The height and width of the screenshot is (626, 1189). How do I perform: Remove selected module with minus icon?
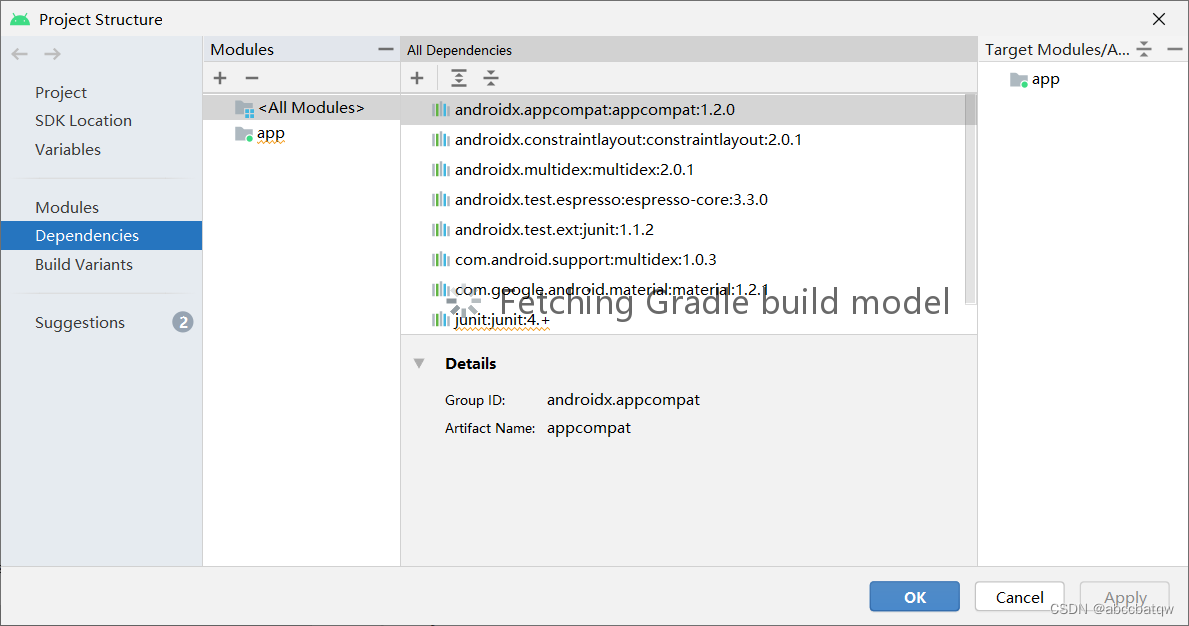tap(252, 78)
